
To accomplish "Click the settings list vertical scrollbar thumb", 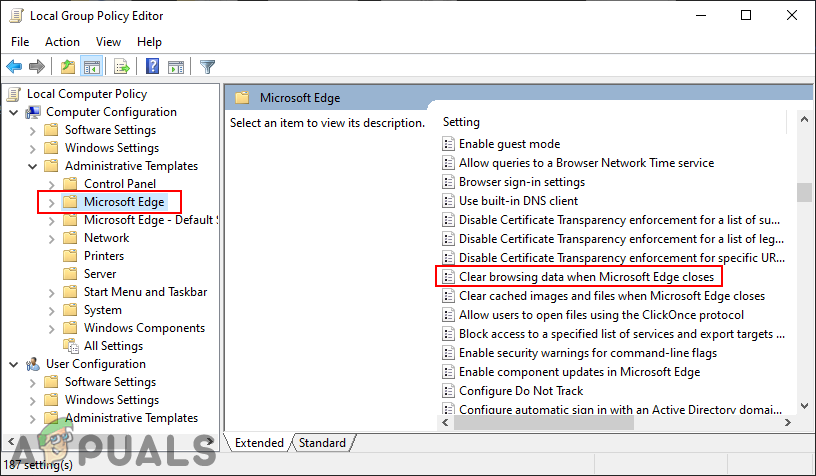I will tap(804, 192).
